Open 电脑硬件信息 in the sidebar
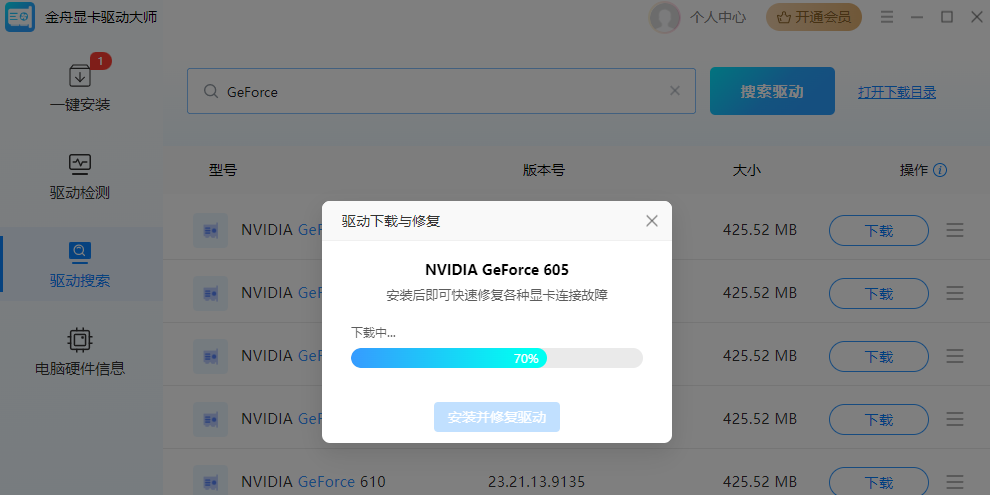The height and width of the screenshot is (495, 990). tap(80, 352)
